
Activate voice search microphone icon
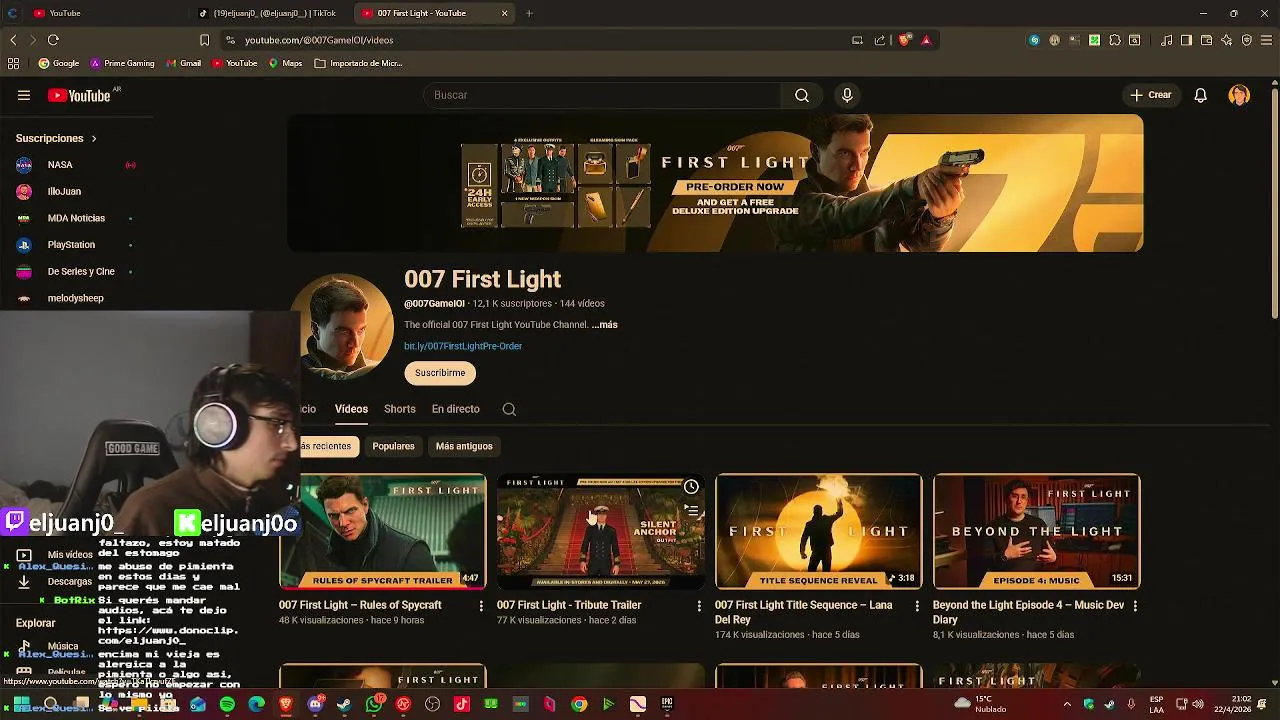(847, 95)
